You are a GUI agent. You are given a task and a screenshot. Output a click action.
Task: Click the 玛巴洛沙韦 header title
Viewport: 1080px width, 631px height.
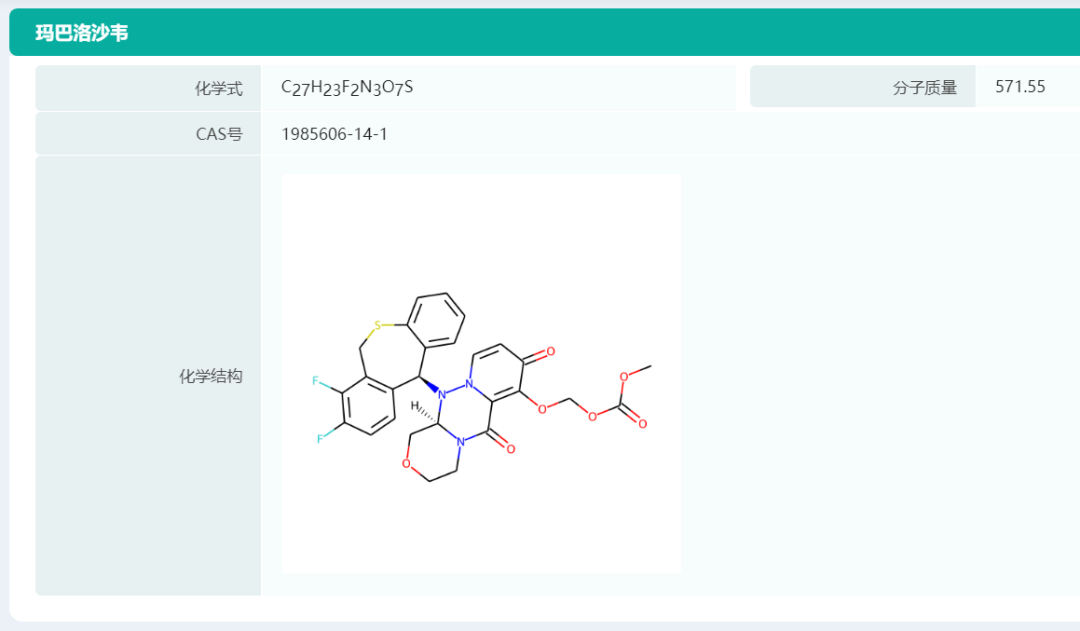click(x=82, y=33)
